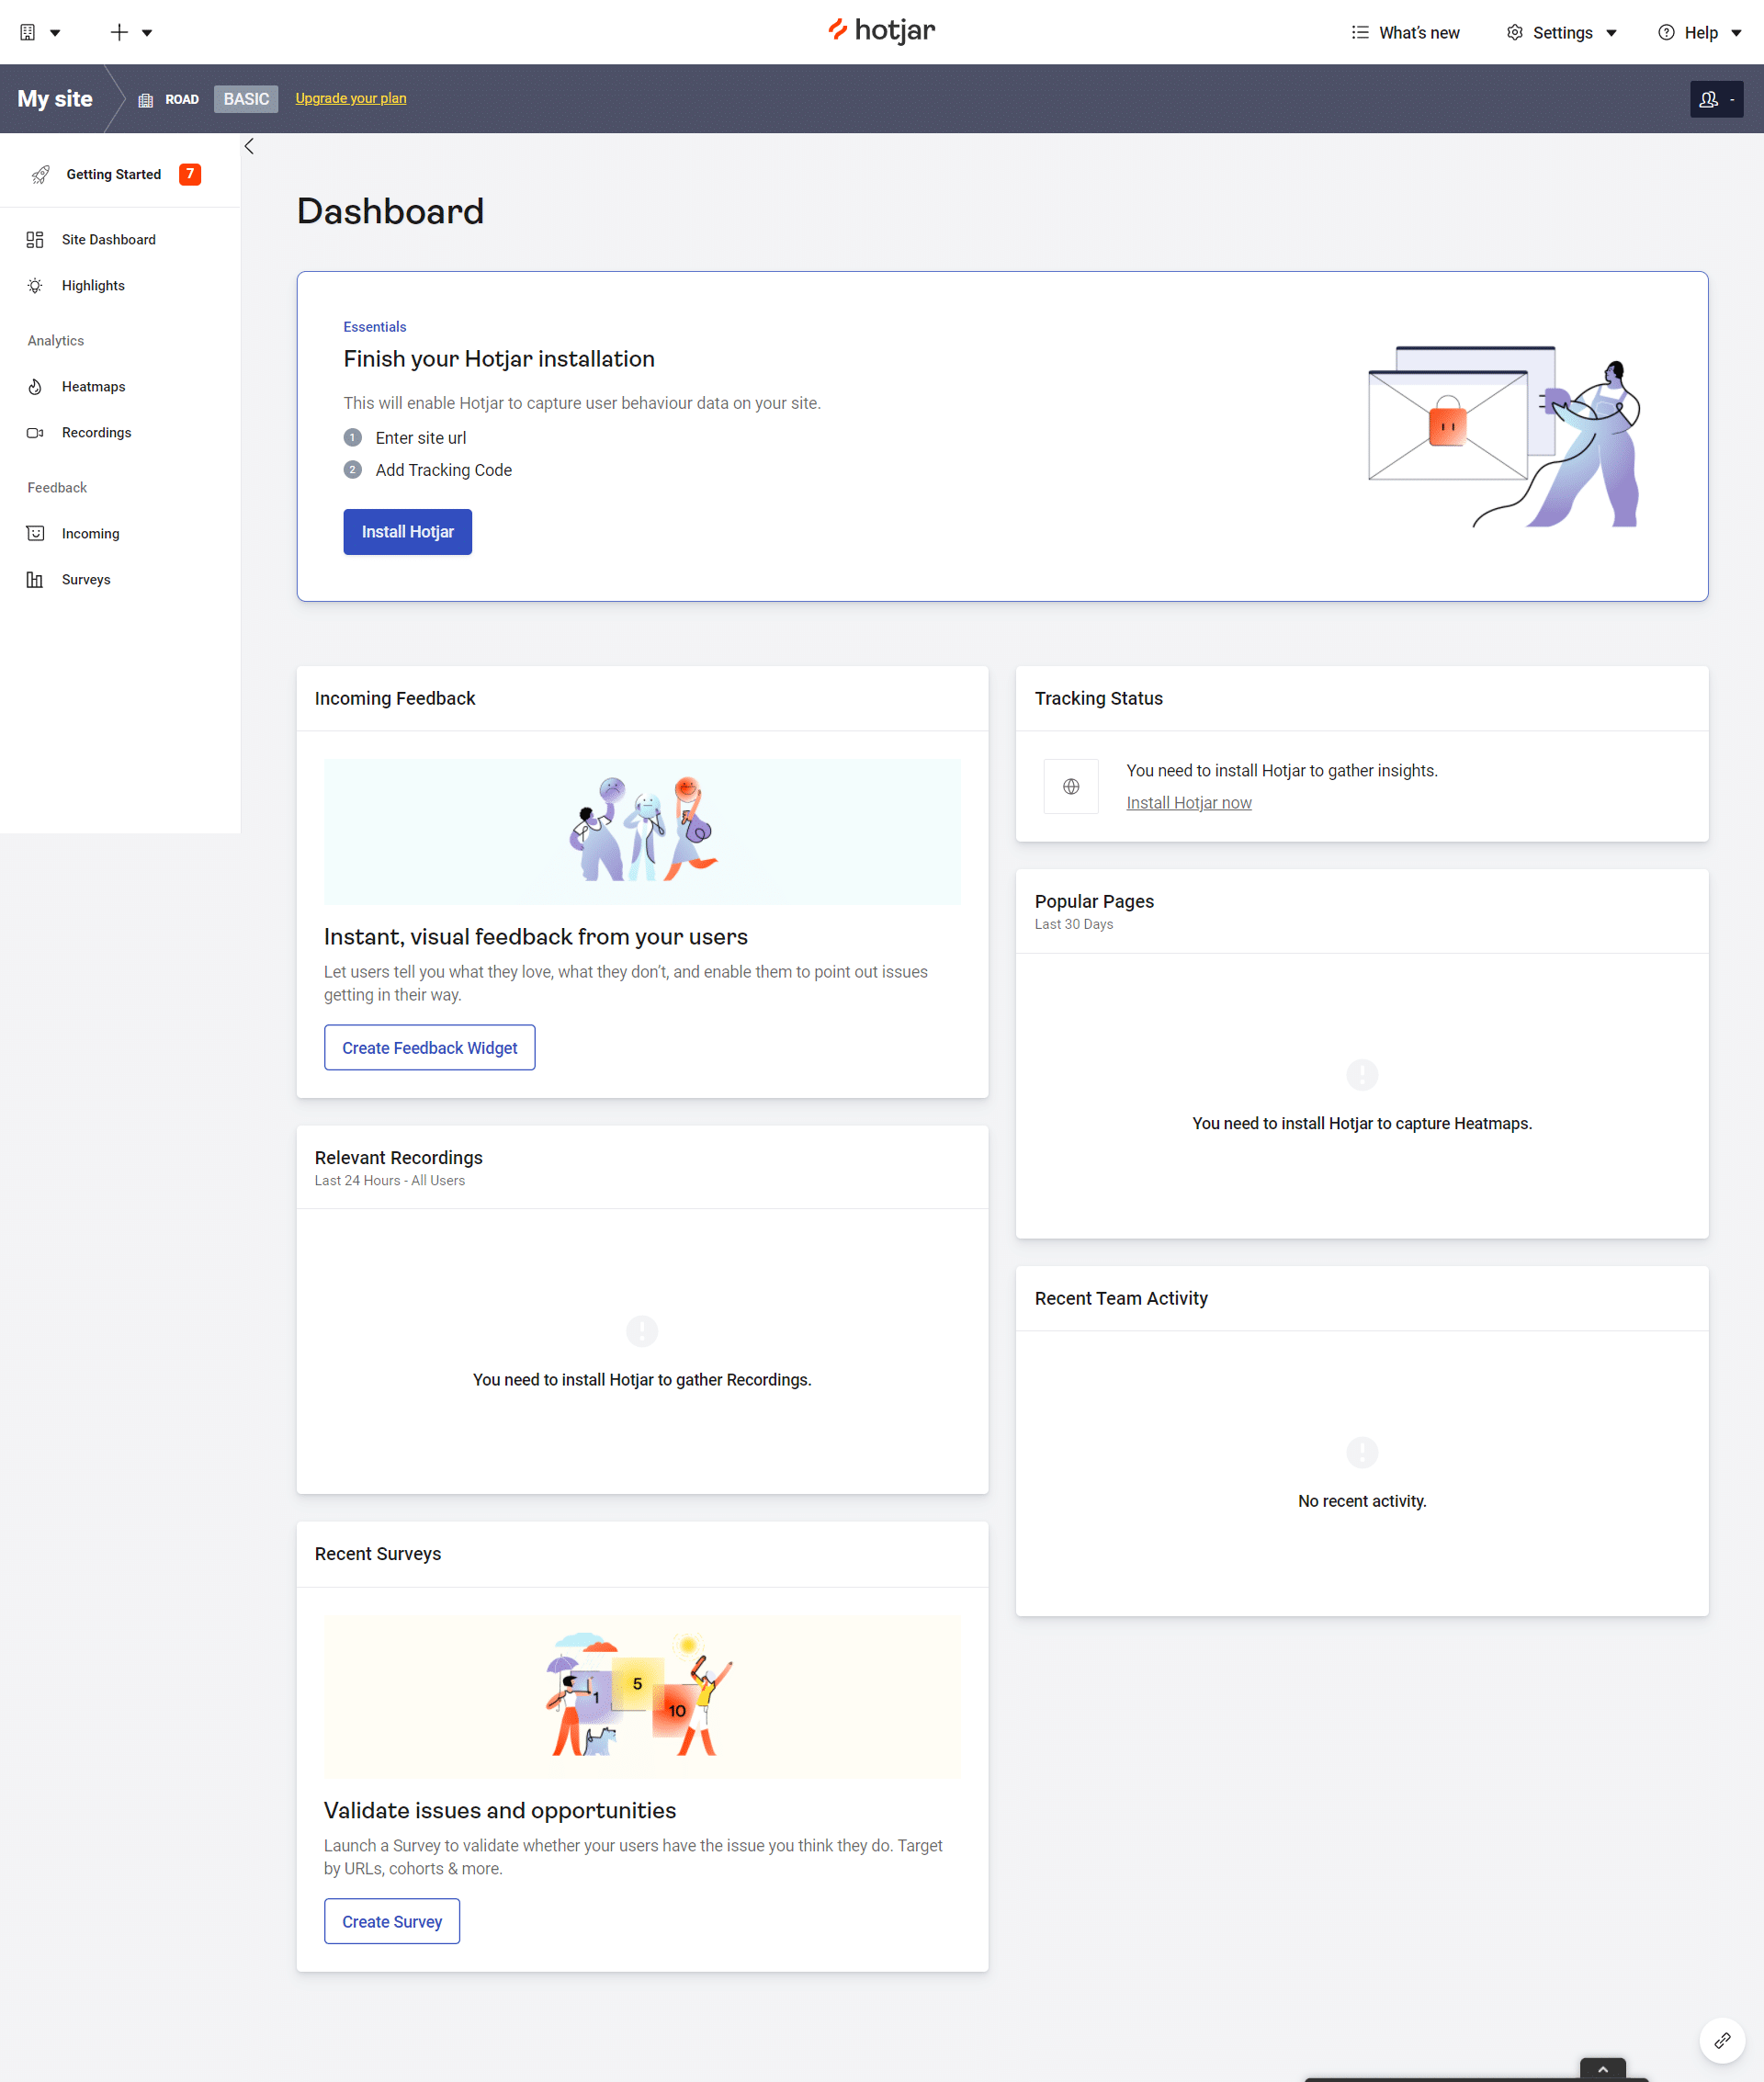Toggle the site navigation menu icon
Image resolution: width=1764 pixels, height=2082 pixels.
[x=252, y=147]
